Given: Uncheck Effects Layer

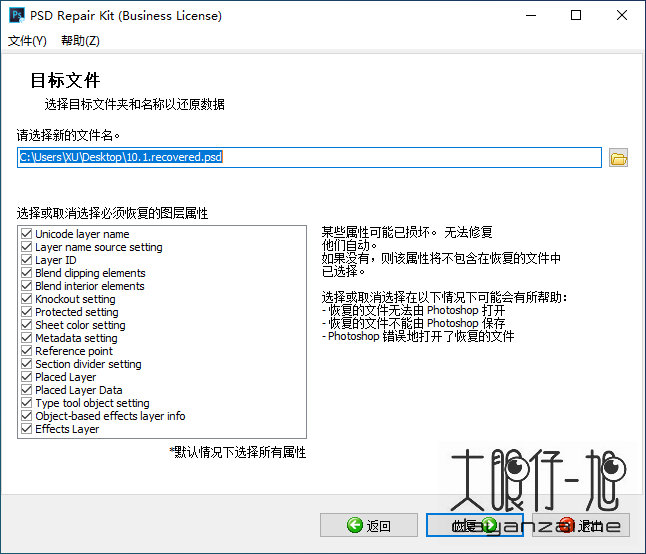Looking at the screenshot, I should click(x=26, y=429).
